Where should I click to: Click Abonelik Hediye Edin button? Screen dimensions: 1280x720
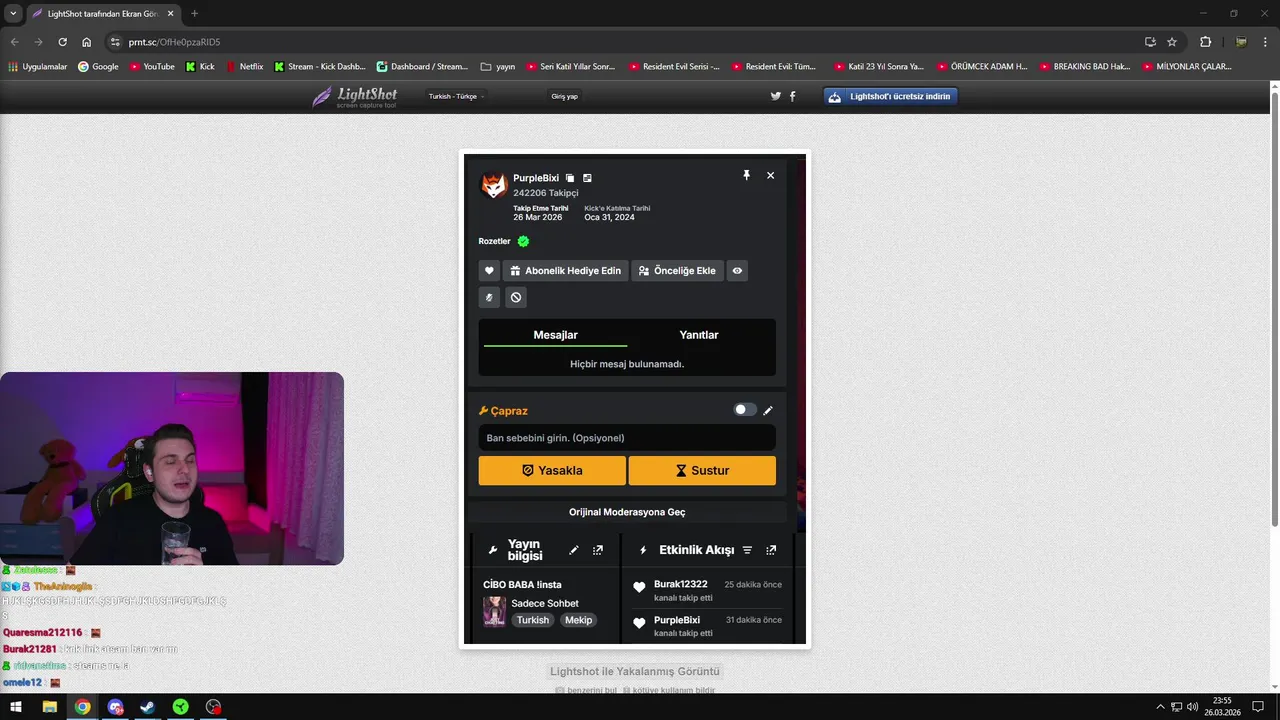click(x=565, y=271)
